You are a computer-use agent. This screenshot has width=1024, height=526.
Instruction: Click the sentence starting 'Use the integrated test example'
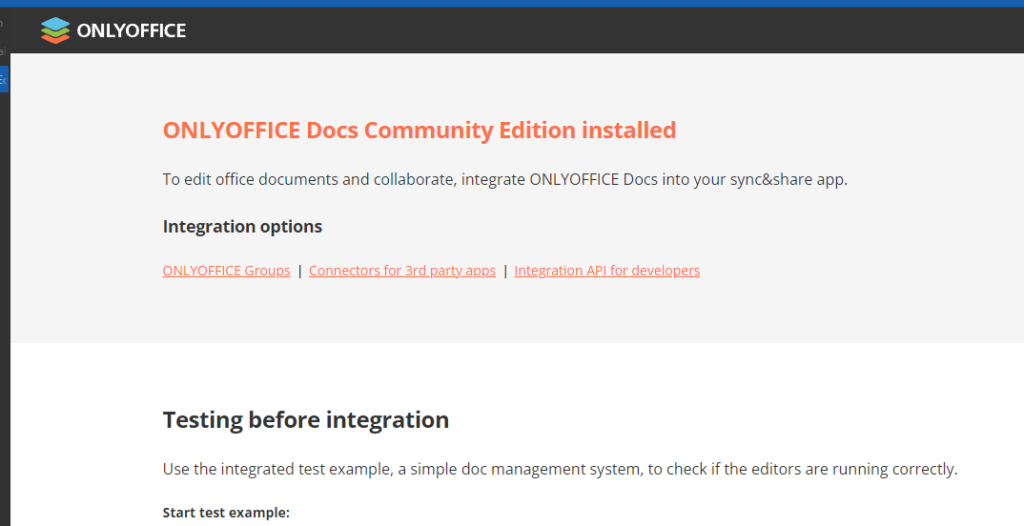click(560, 469)
